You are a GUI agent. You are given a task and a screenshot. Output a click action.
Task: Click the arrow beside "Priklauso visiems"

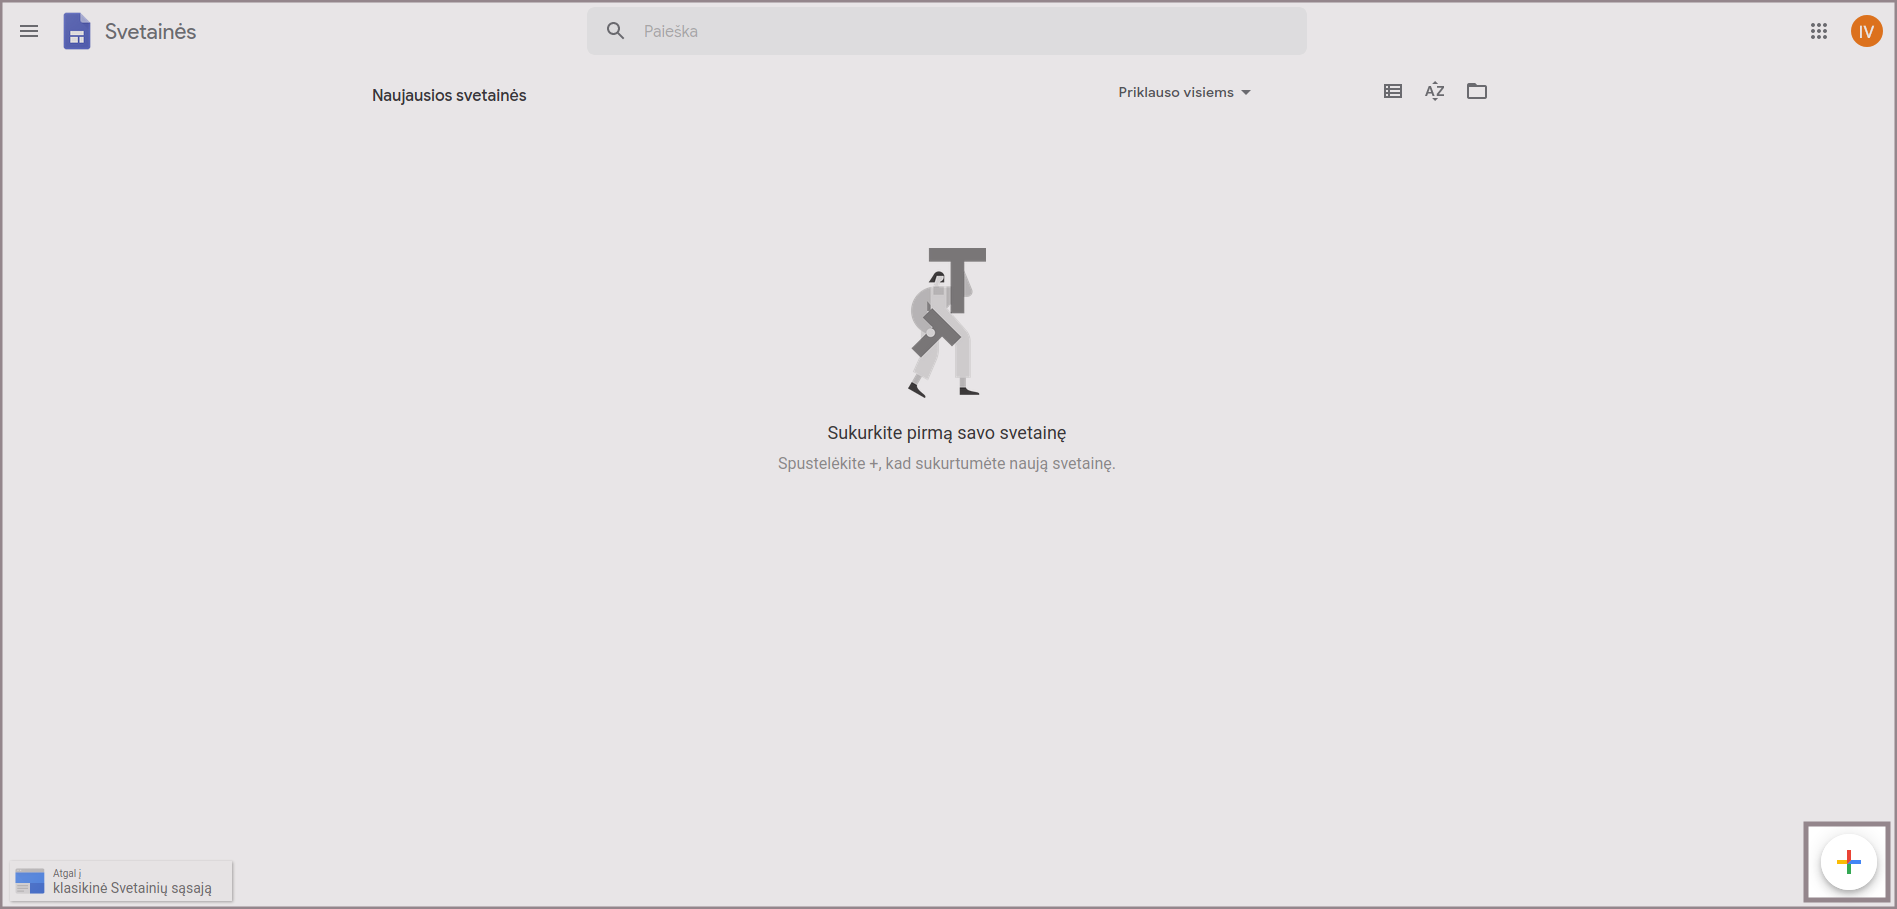pyautogui.click(x=1246, y=92)
